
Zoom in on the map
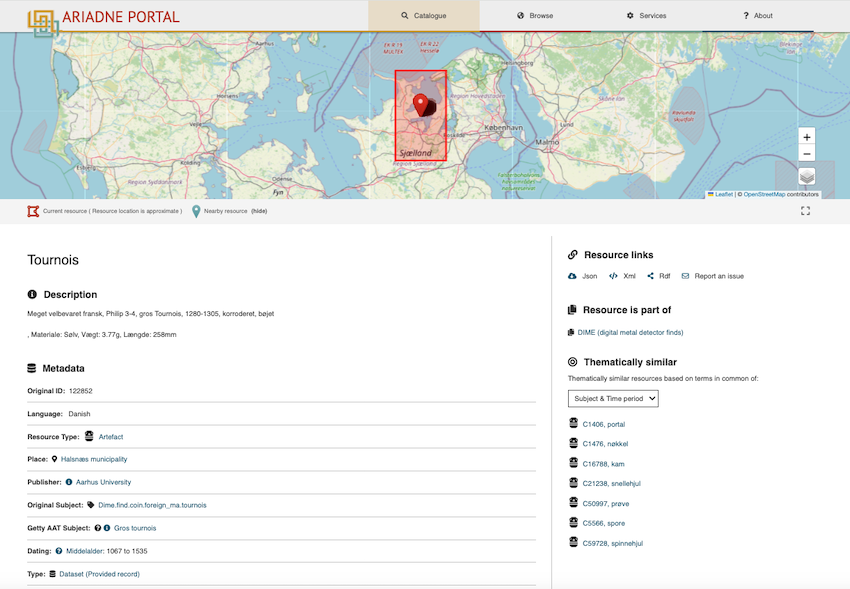807,137
